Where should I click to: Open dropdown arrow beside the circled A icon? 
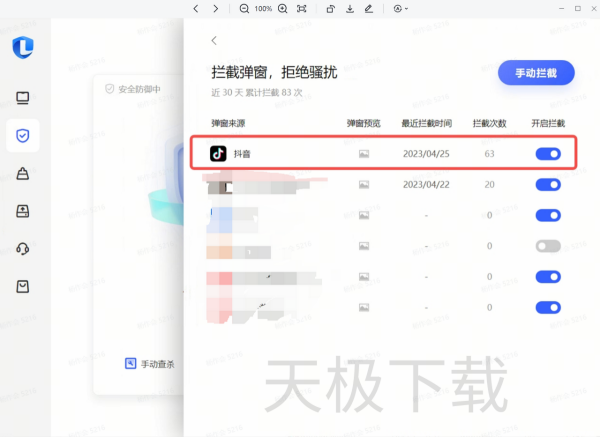click(x=407, y=8)
